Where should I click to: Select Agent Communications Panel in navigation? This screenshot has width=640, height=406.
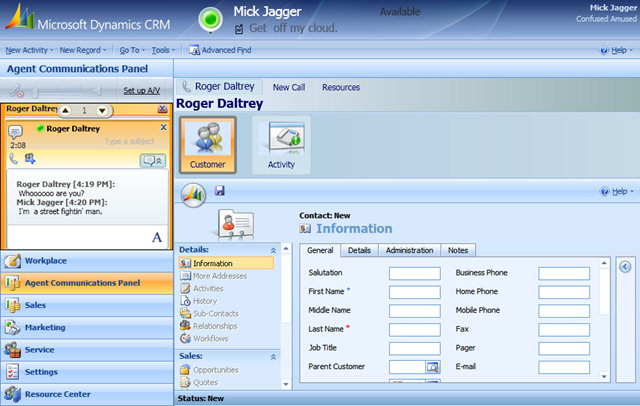click(x=87, y=283)
